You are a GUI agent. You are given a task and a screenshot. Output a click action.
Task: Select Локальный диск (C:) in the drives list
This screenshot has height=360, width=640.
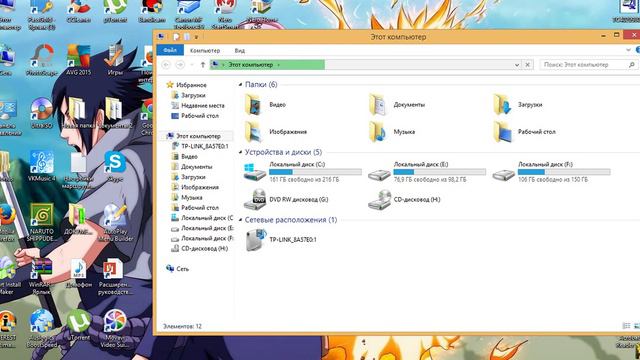pyautogui.click(x=303, y=172)
